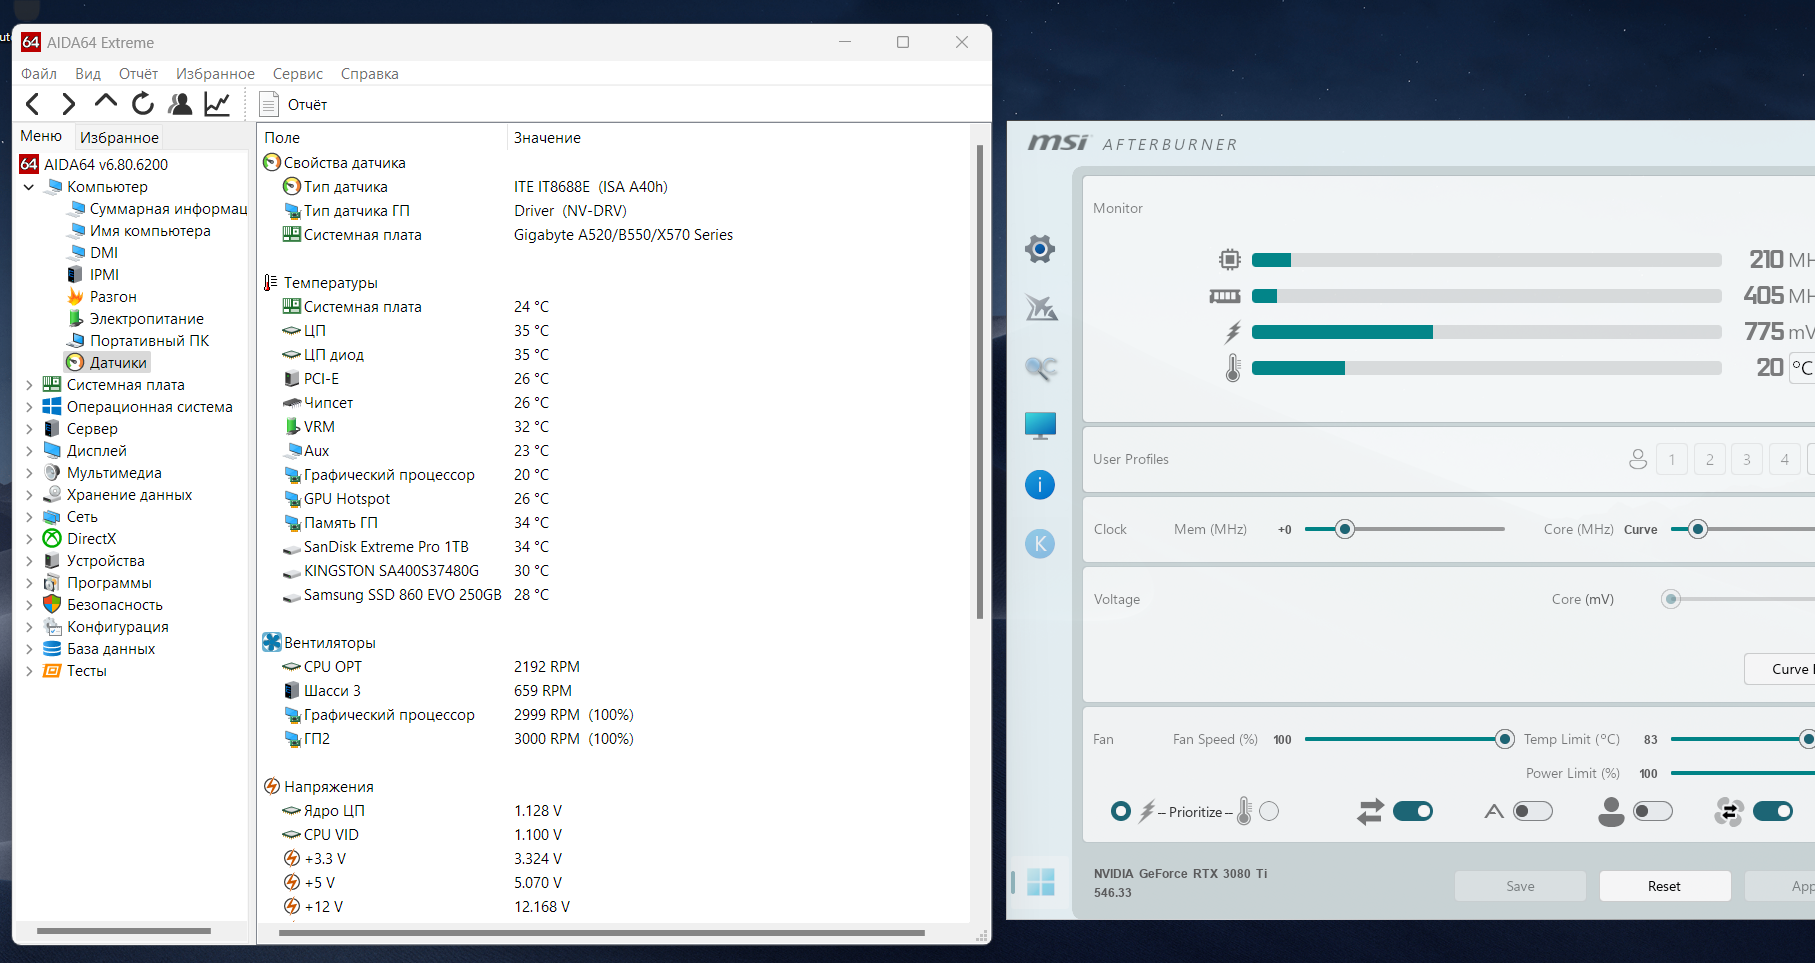Click the MSI logo in Afterburner header
Viewport: 1815px width, 963px height.
pyautogui.click(x=1058, y=143)
